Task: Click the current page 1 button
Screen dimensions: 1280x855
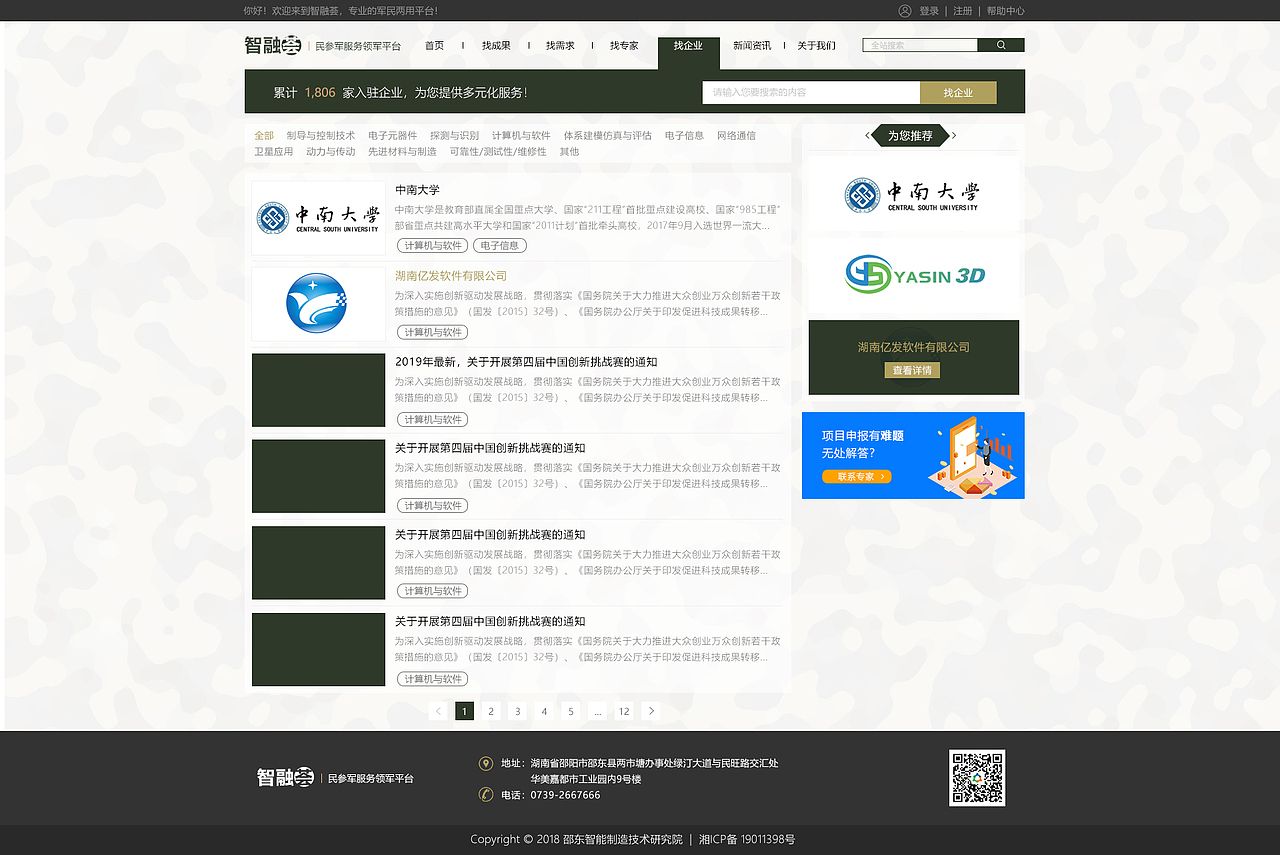Action: pyautogui.click(x=464, y=711)
